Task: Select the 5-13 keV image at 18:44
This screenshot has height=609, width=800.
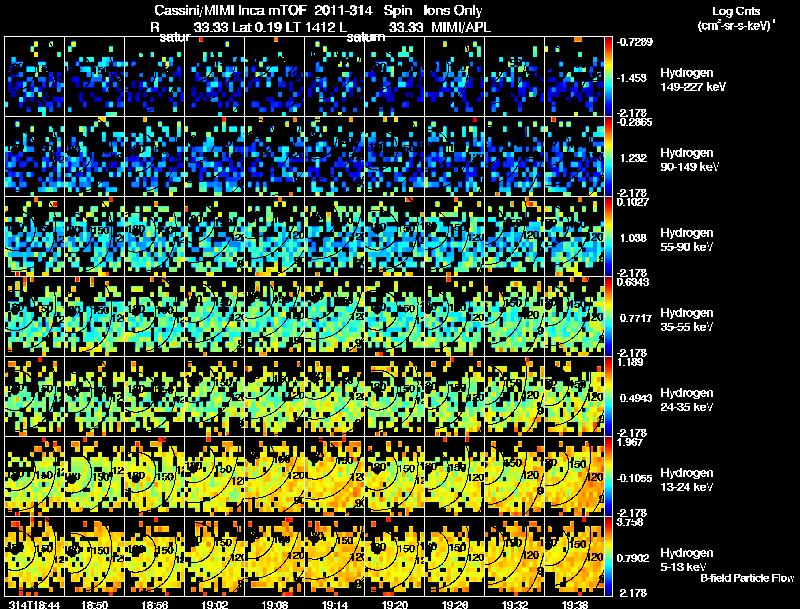Action: 35,557
